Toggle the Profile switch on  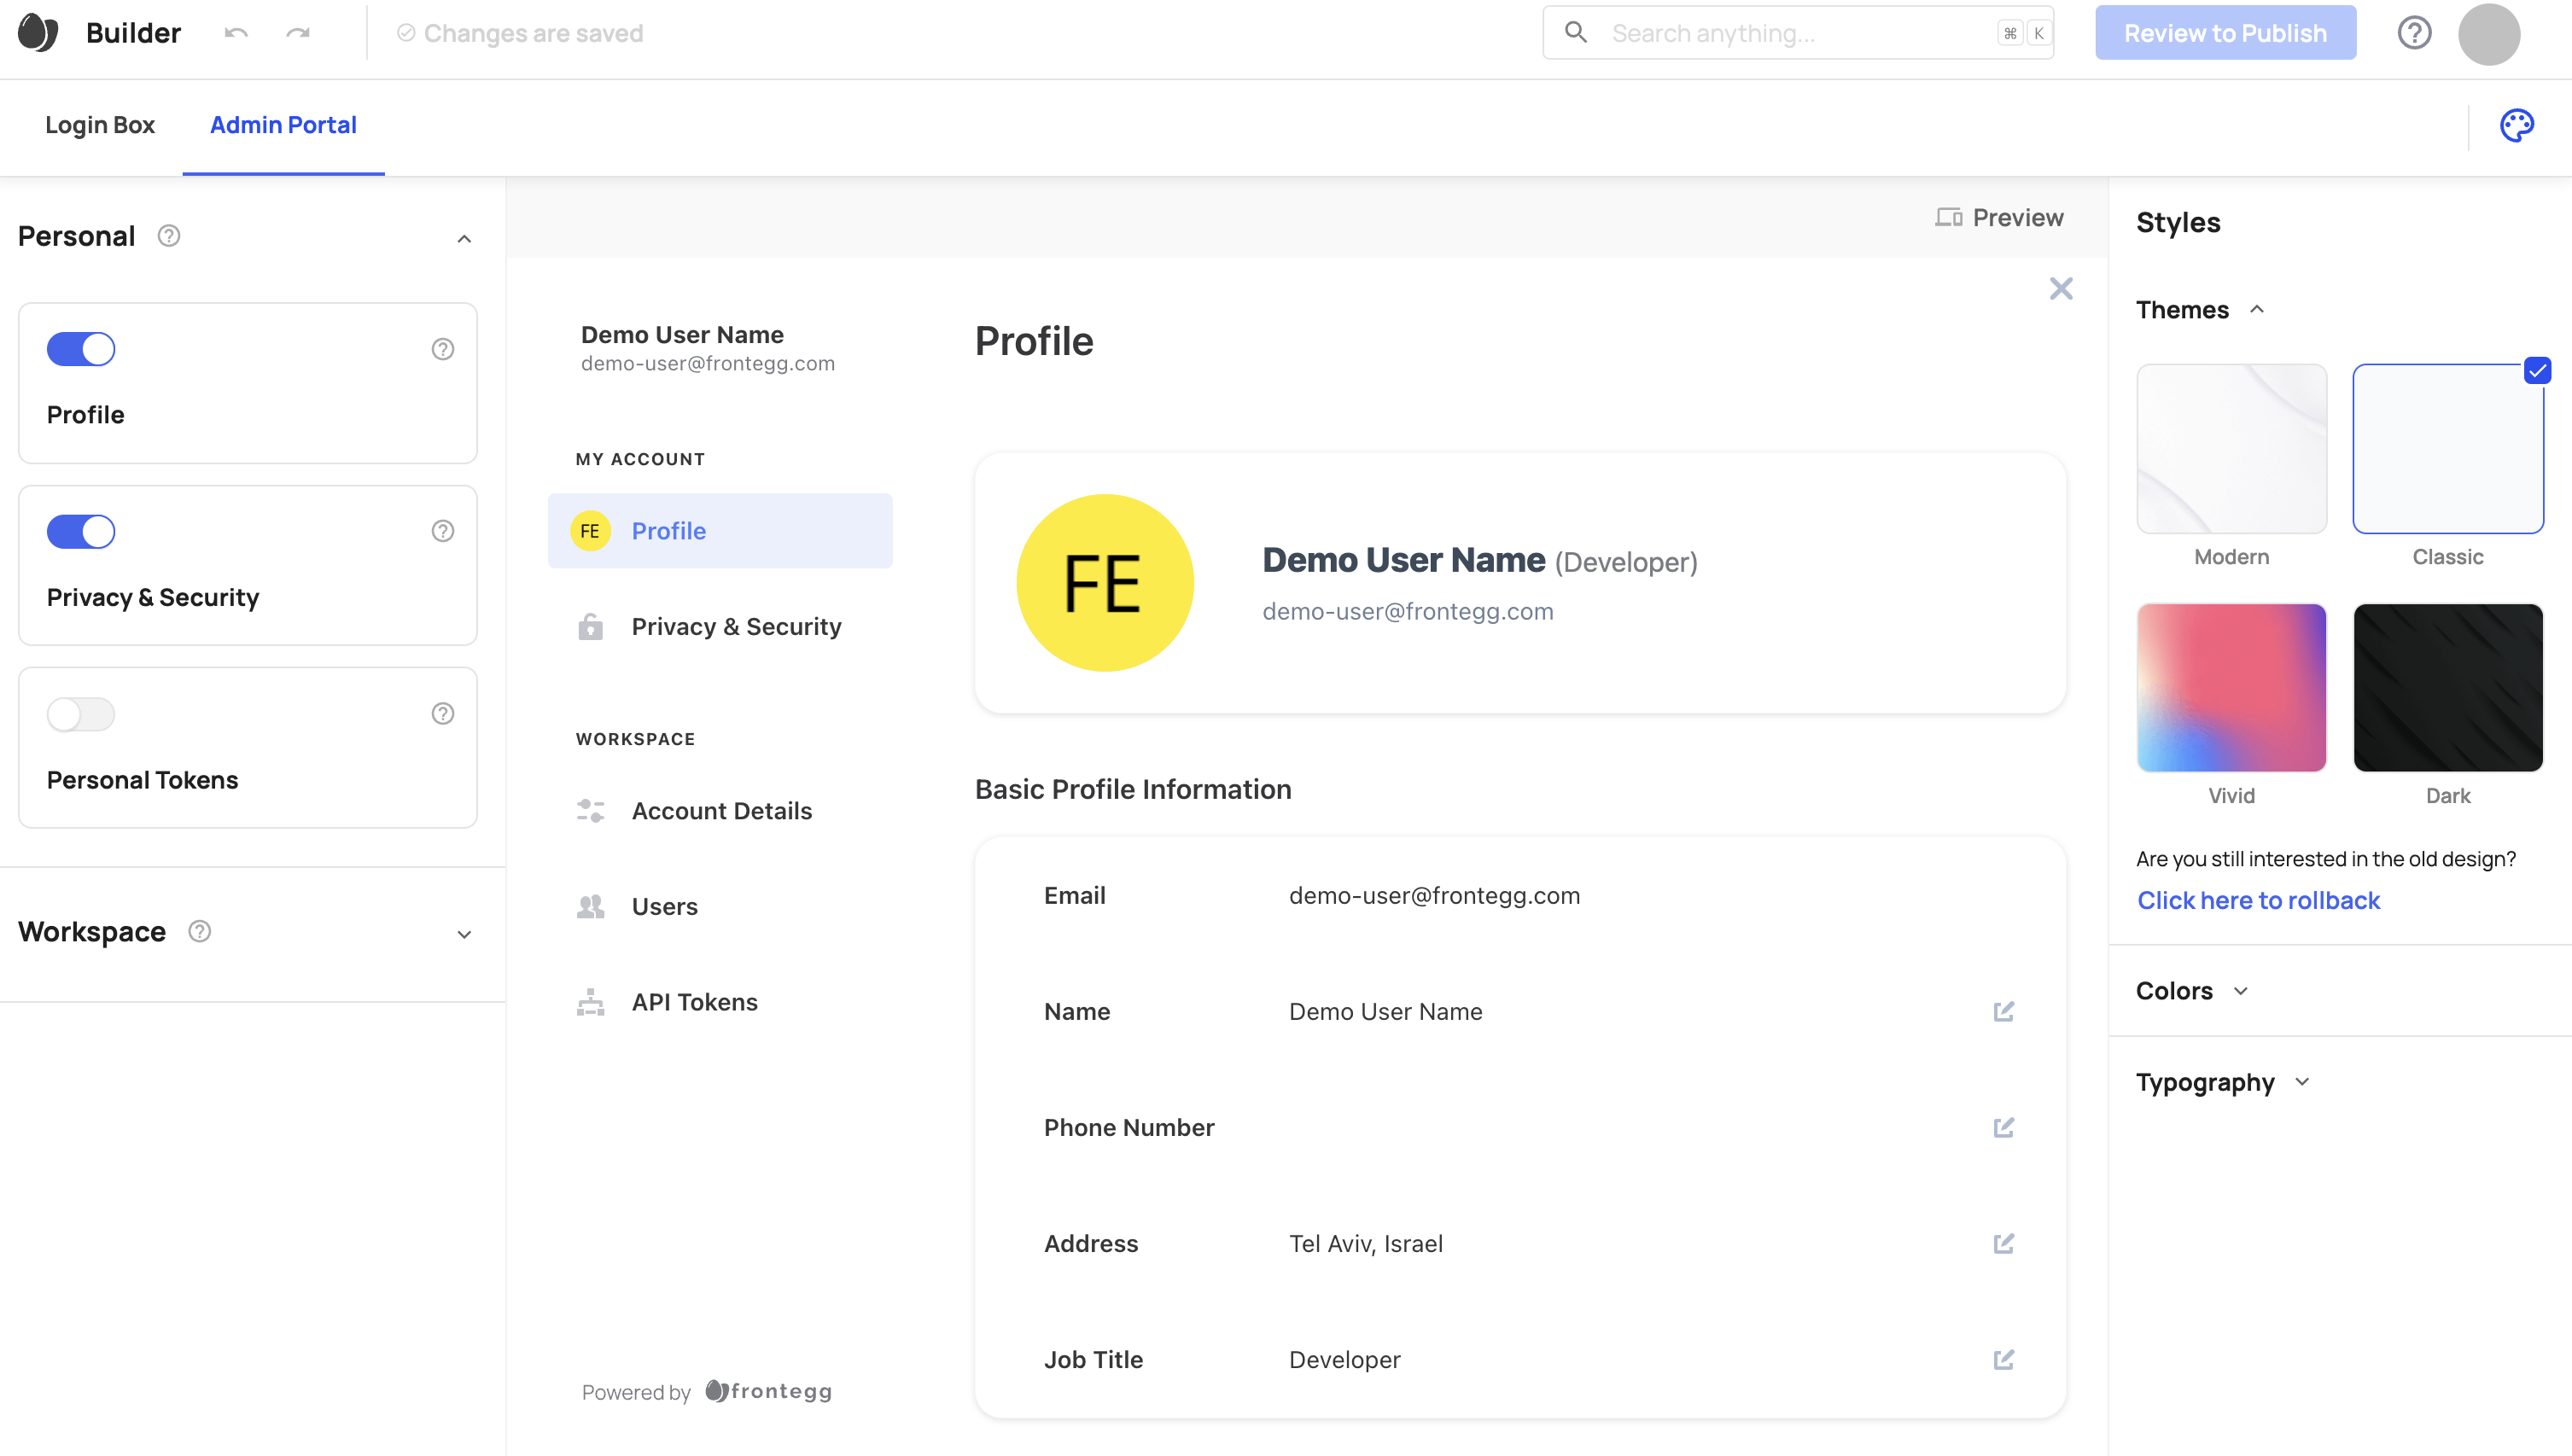click(x=81, y=350)
